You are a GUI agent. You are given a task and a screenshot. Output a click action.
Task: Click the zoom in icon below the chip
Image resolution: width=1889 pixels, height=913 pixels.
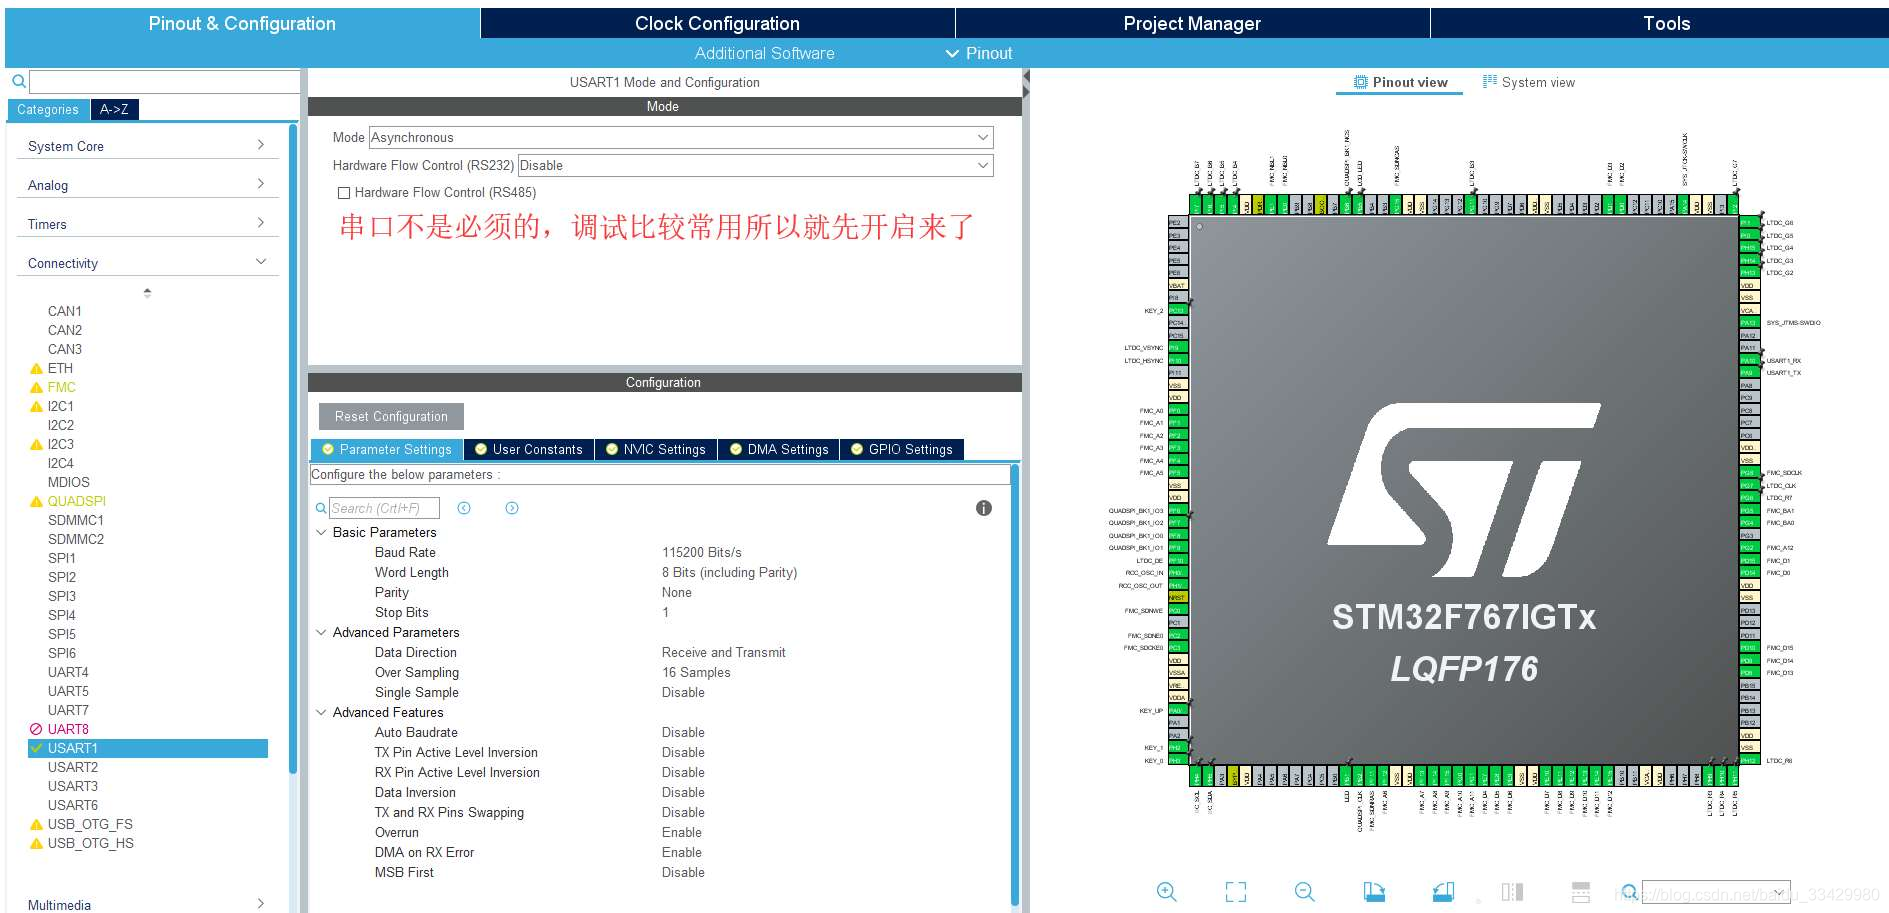(1166, 892)
